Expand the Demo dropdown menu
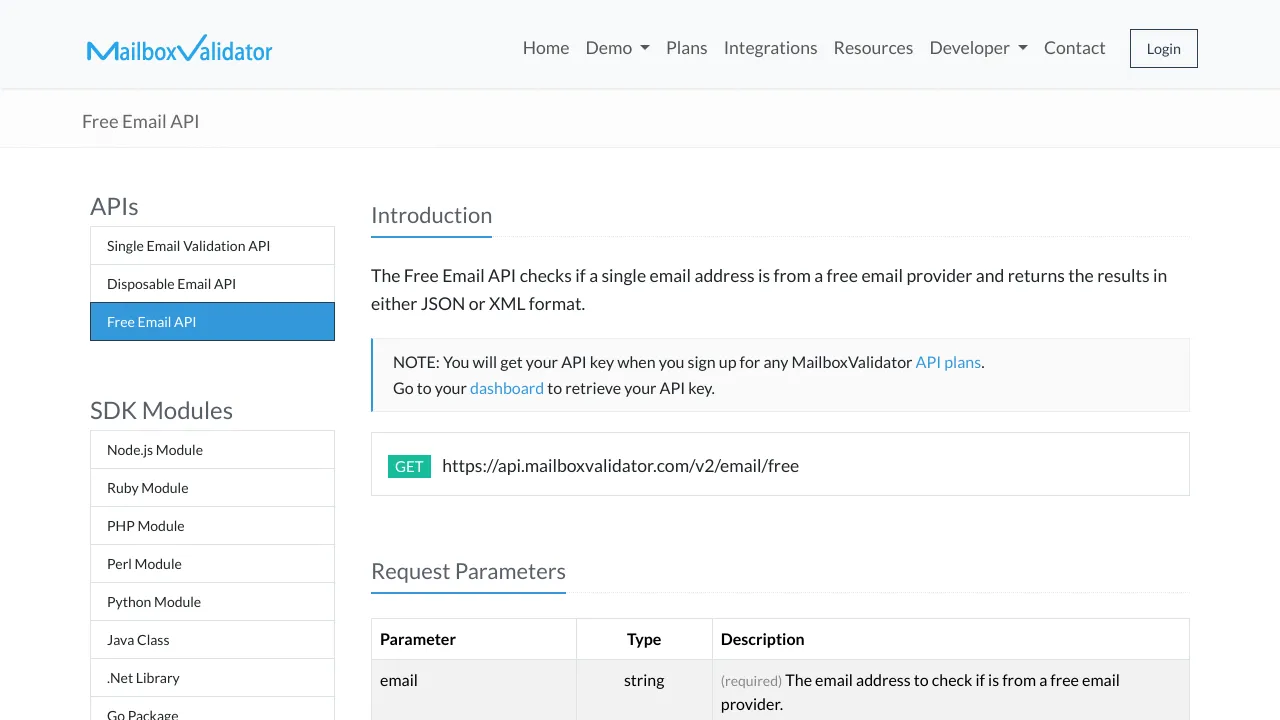 click(617, 48)
